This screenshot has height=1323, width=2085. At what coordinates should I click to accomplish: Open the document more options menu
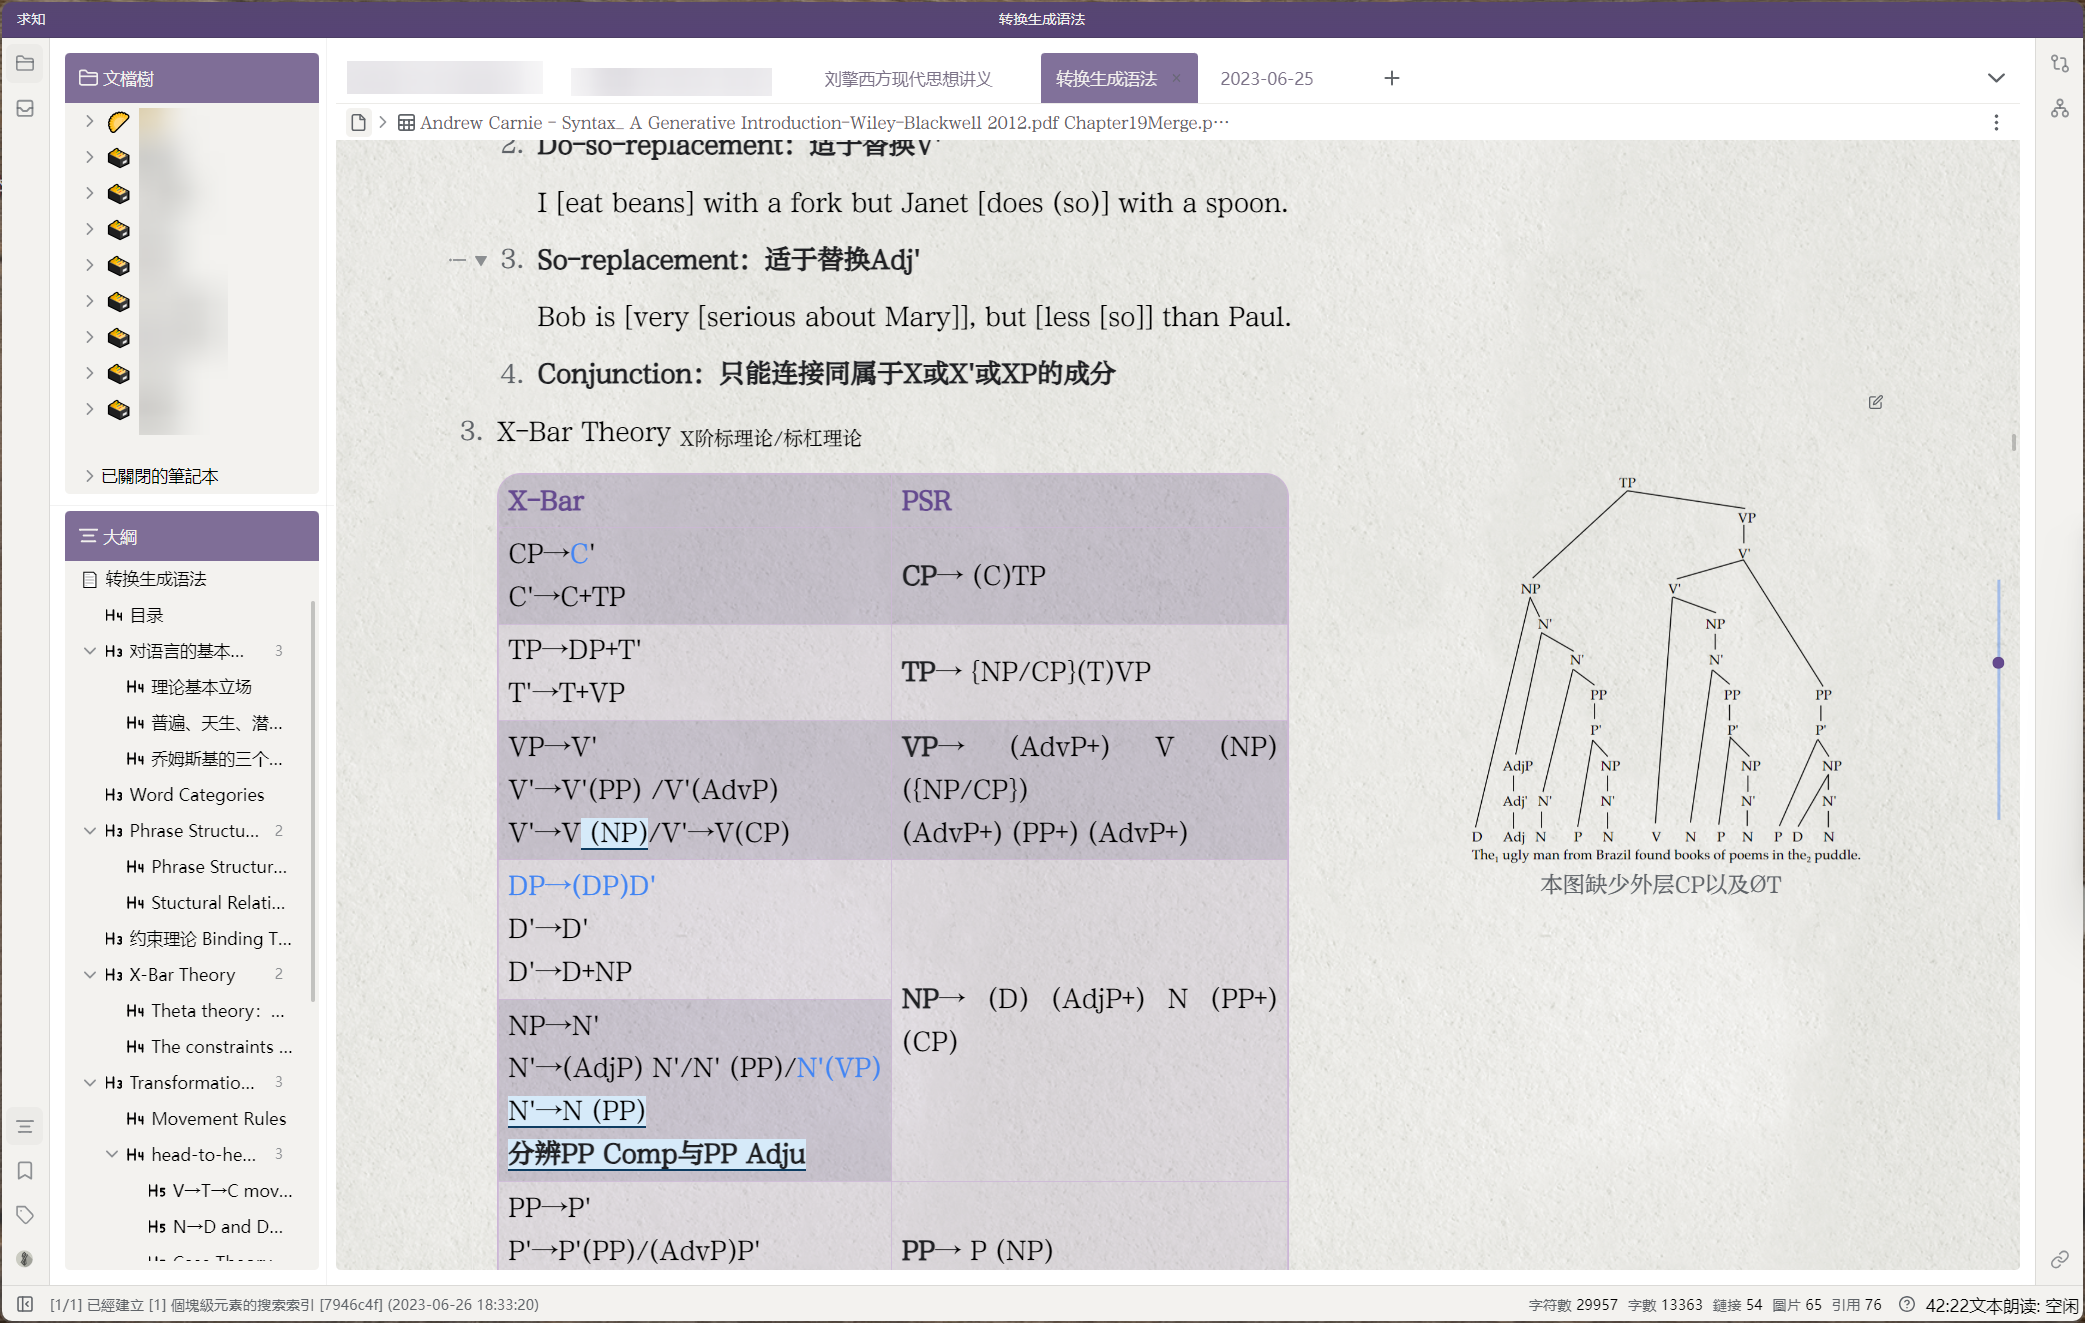point(1996,123)
